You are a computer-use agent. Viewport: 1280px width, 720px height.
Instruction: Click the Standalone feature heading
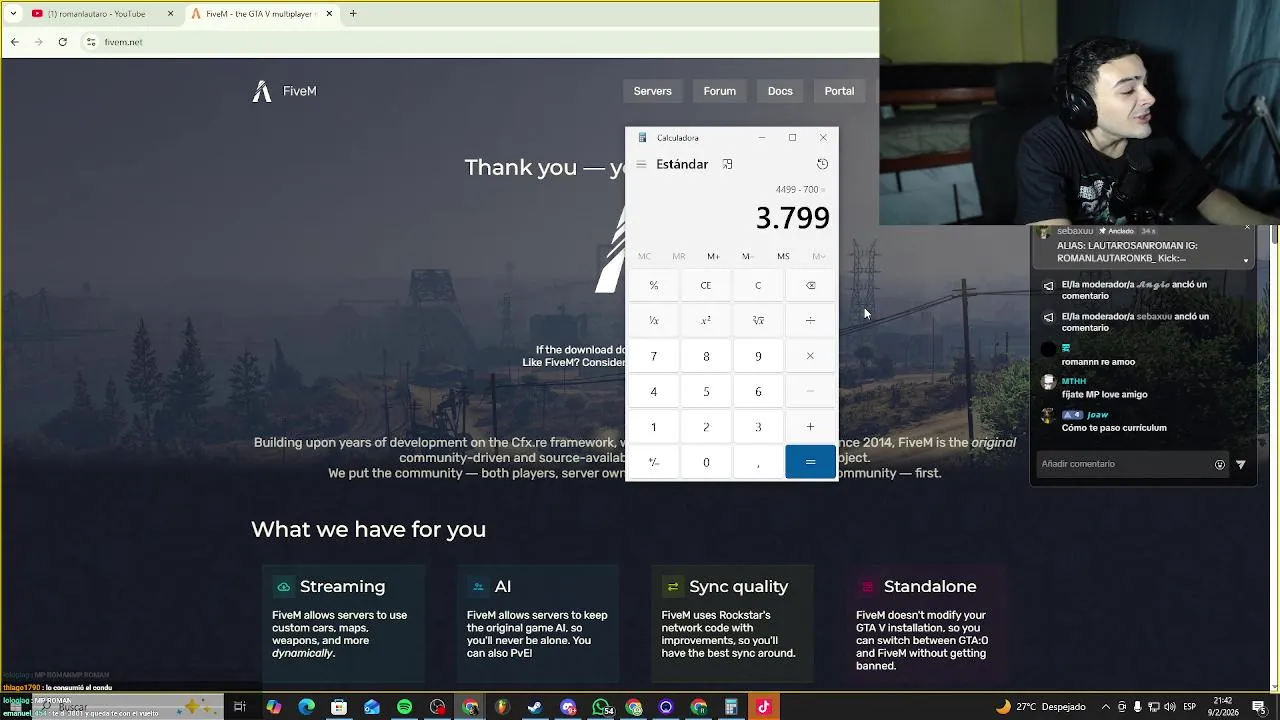pyautogui.click(x=930, y=586)
